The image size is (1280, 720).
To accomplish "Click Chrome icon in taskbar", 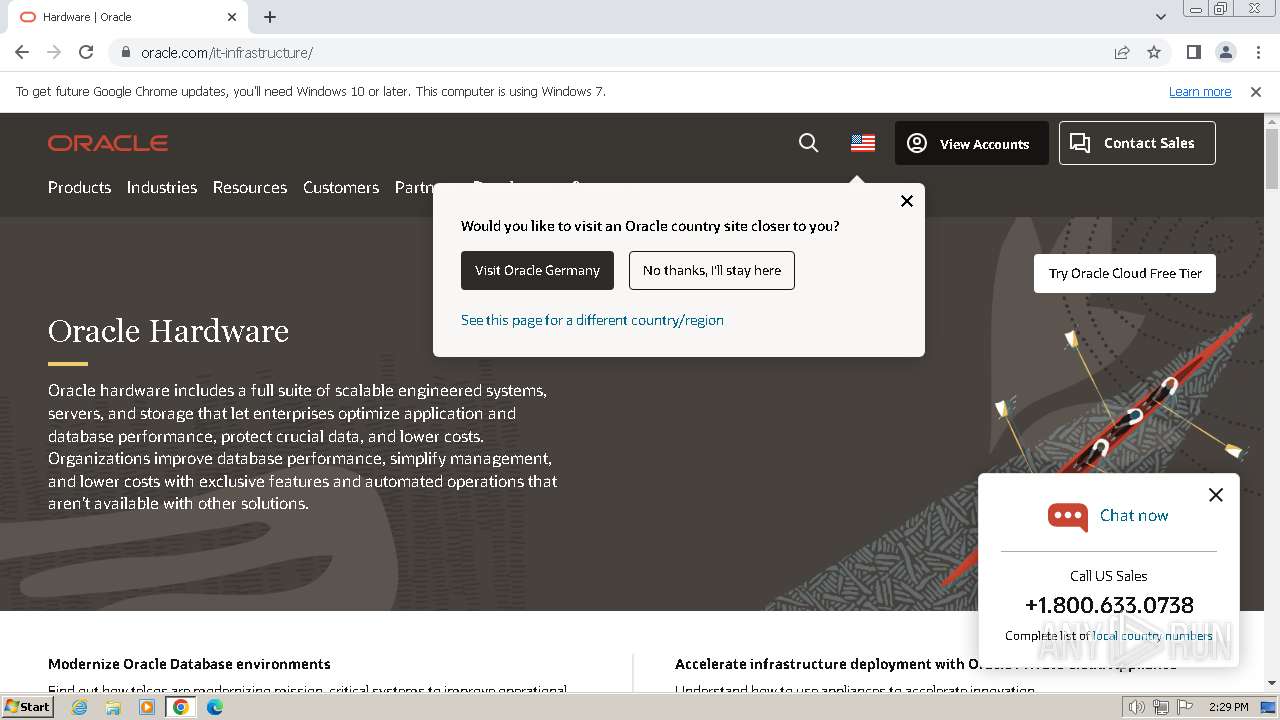I will point(181,707).
